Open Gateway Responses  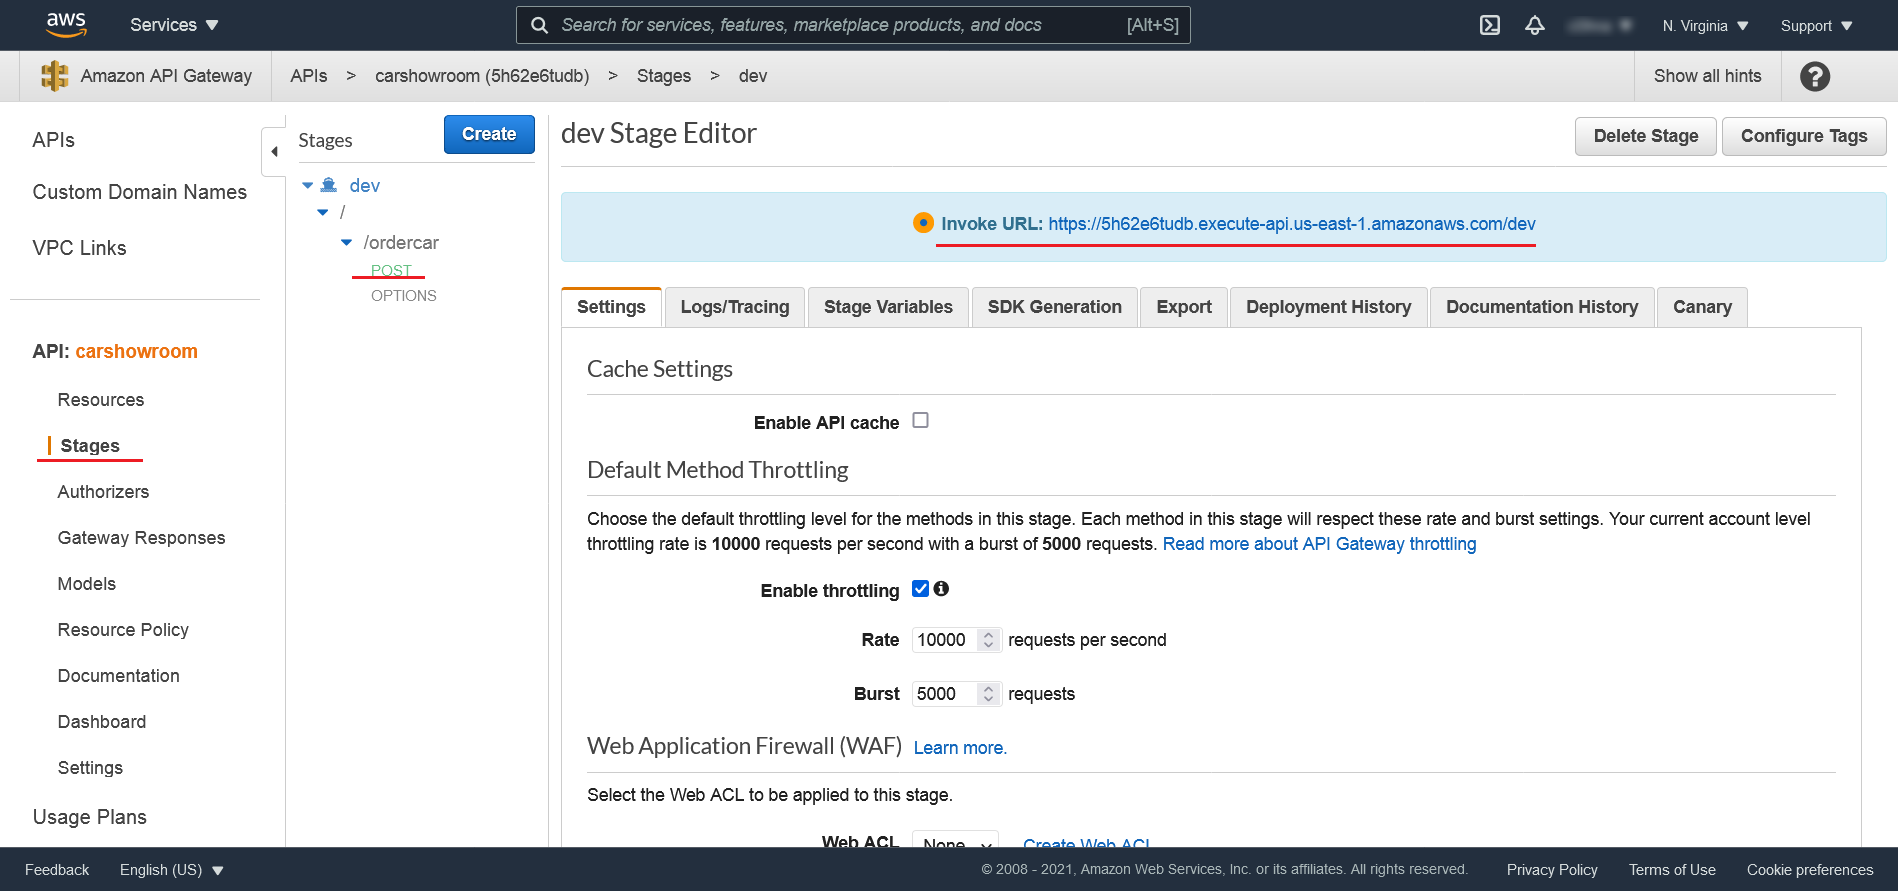coord(142,538)
